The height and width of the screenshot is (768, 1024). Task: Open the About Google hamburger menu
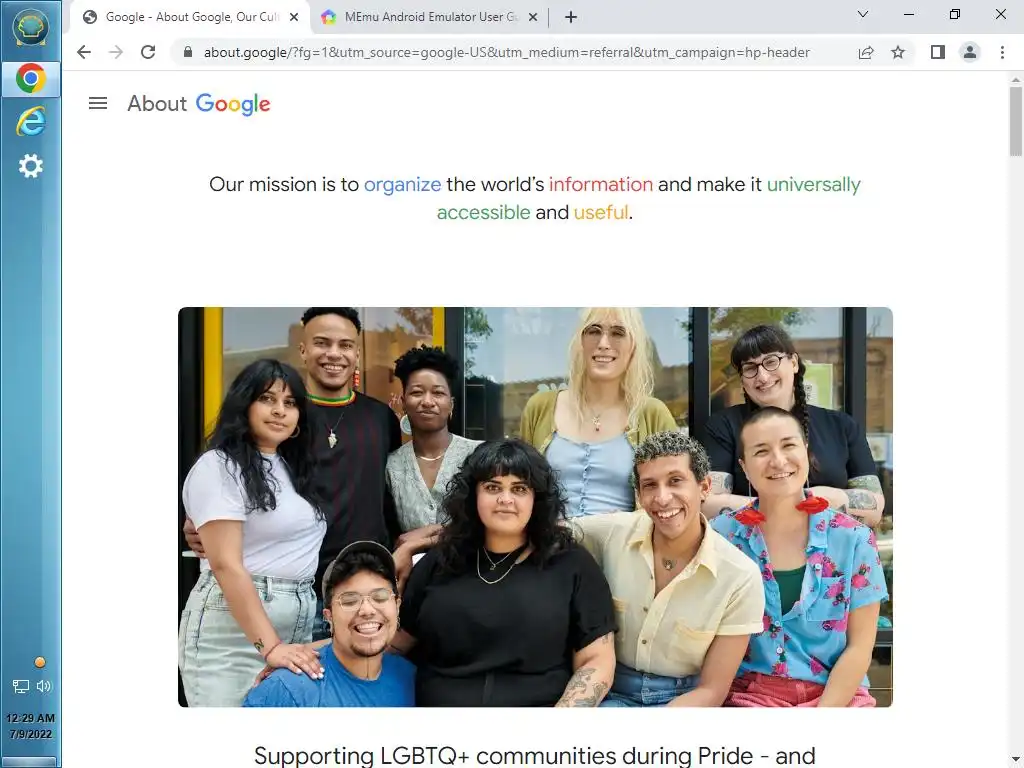(98, 103)
